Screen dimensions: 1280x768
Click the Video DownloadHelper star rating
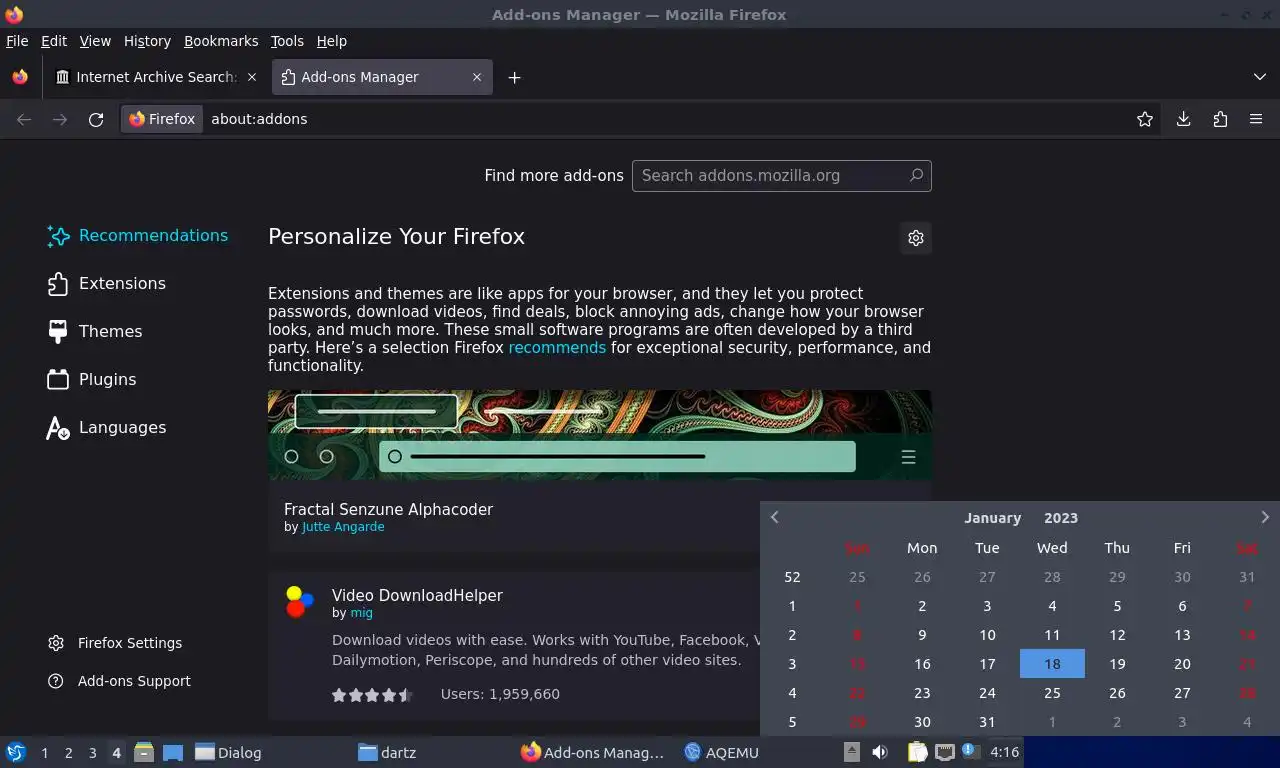tap(372, 694)
